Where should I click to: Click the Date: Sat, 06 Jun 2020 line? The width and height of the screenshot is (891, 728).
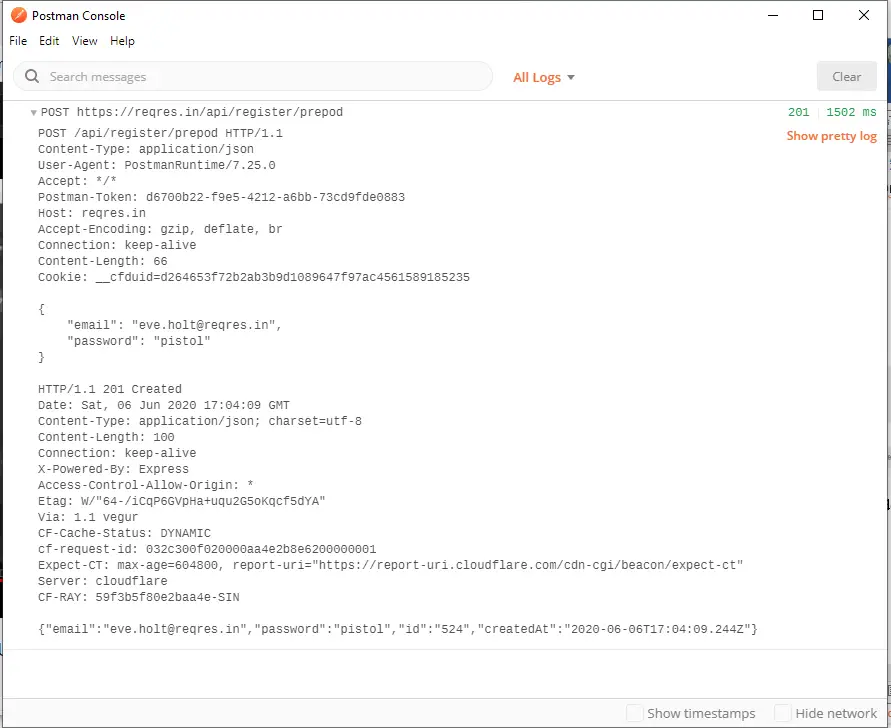pos(164,405)
